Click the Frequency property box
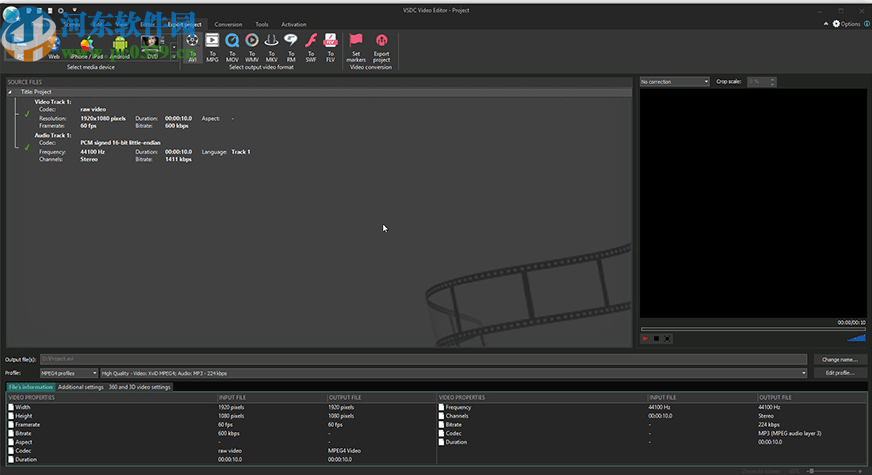Image resolution: width=872 pixels, height=475 pixels. point(442,407)
